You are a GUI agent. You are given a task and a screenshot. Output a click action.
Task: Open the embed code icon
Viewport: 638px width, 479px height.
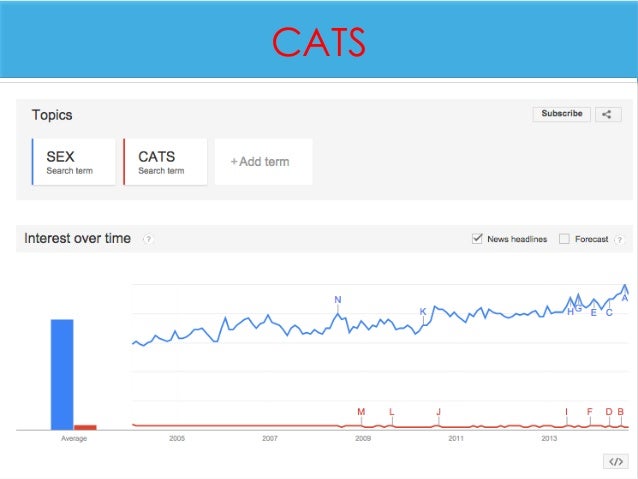(615, 461)
